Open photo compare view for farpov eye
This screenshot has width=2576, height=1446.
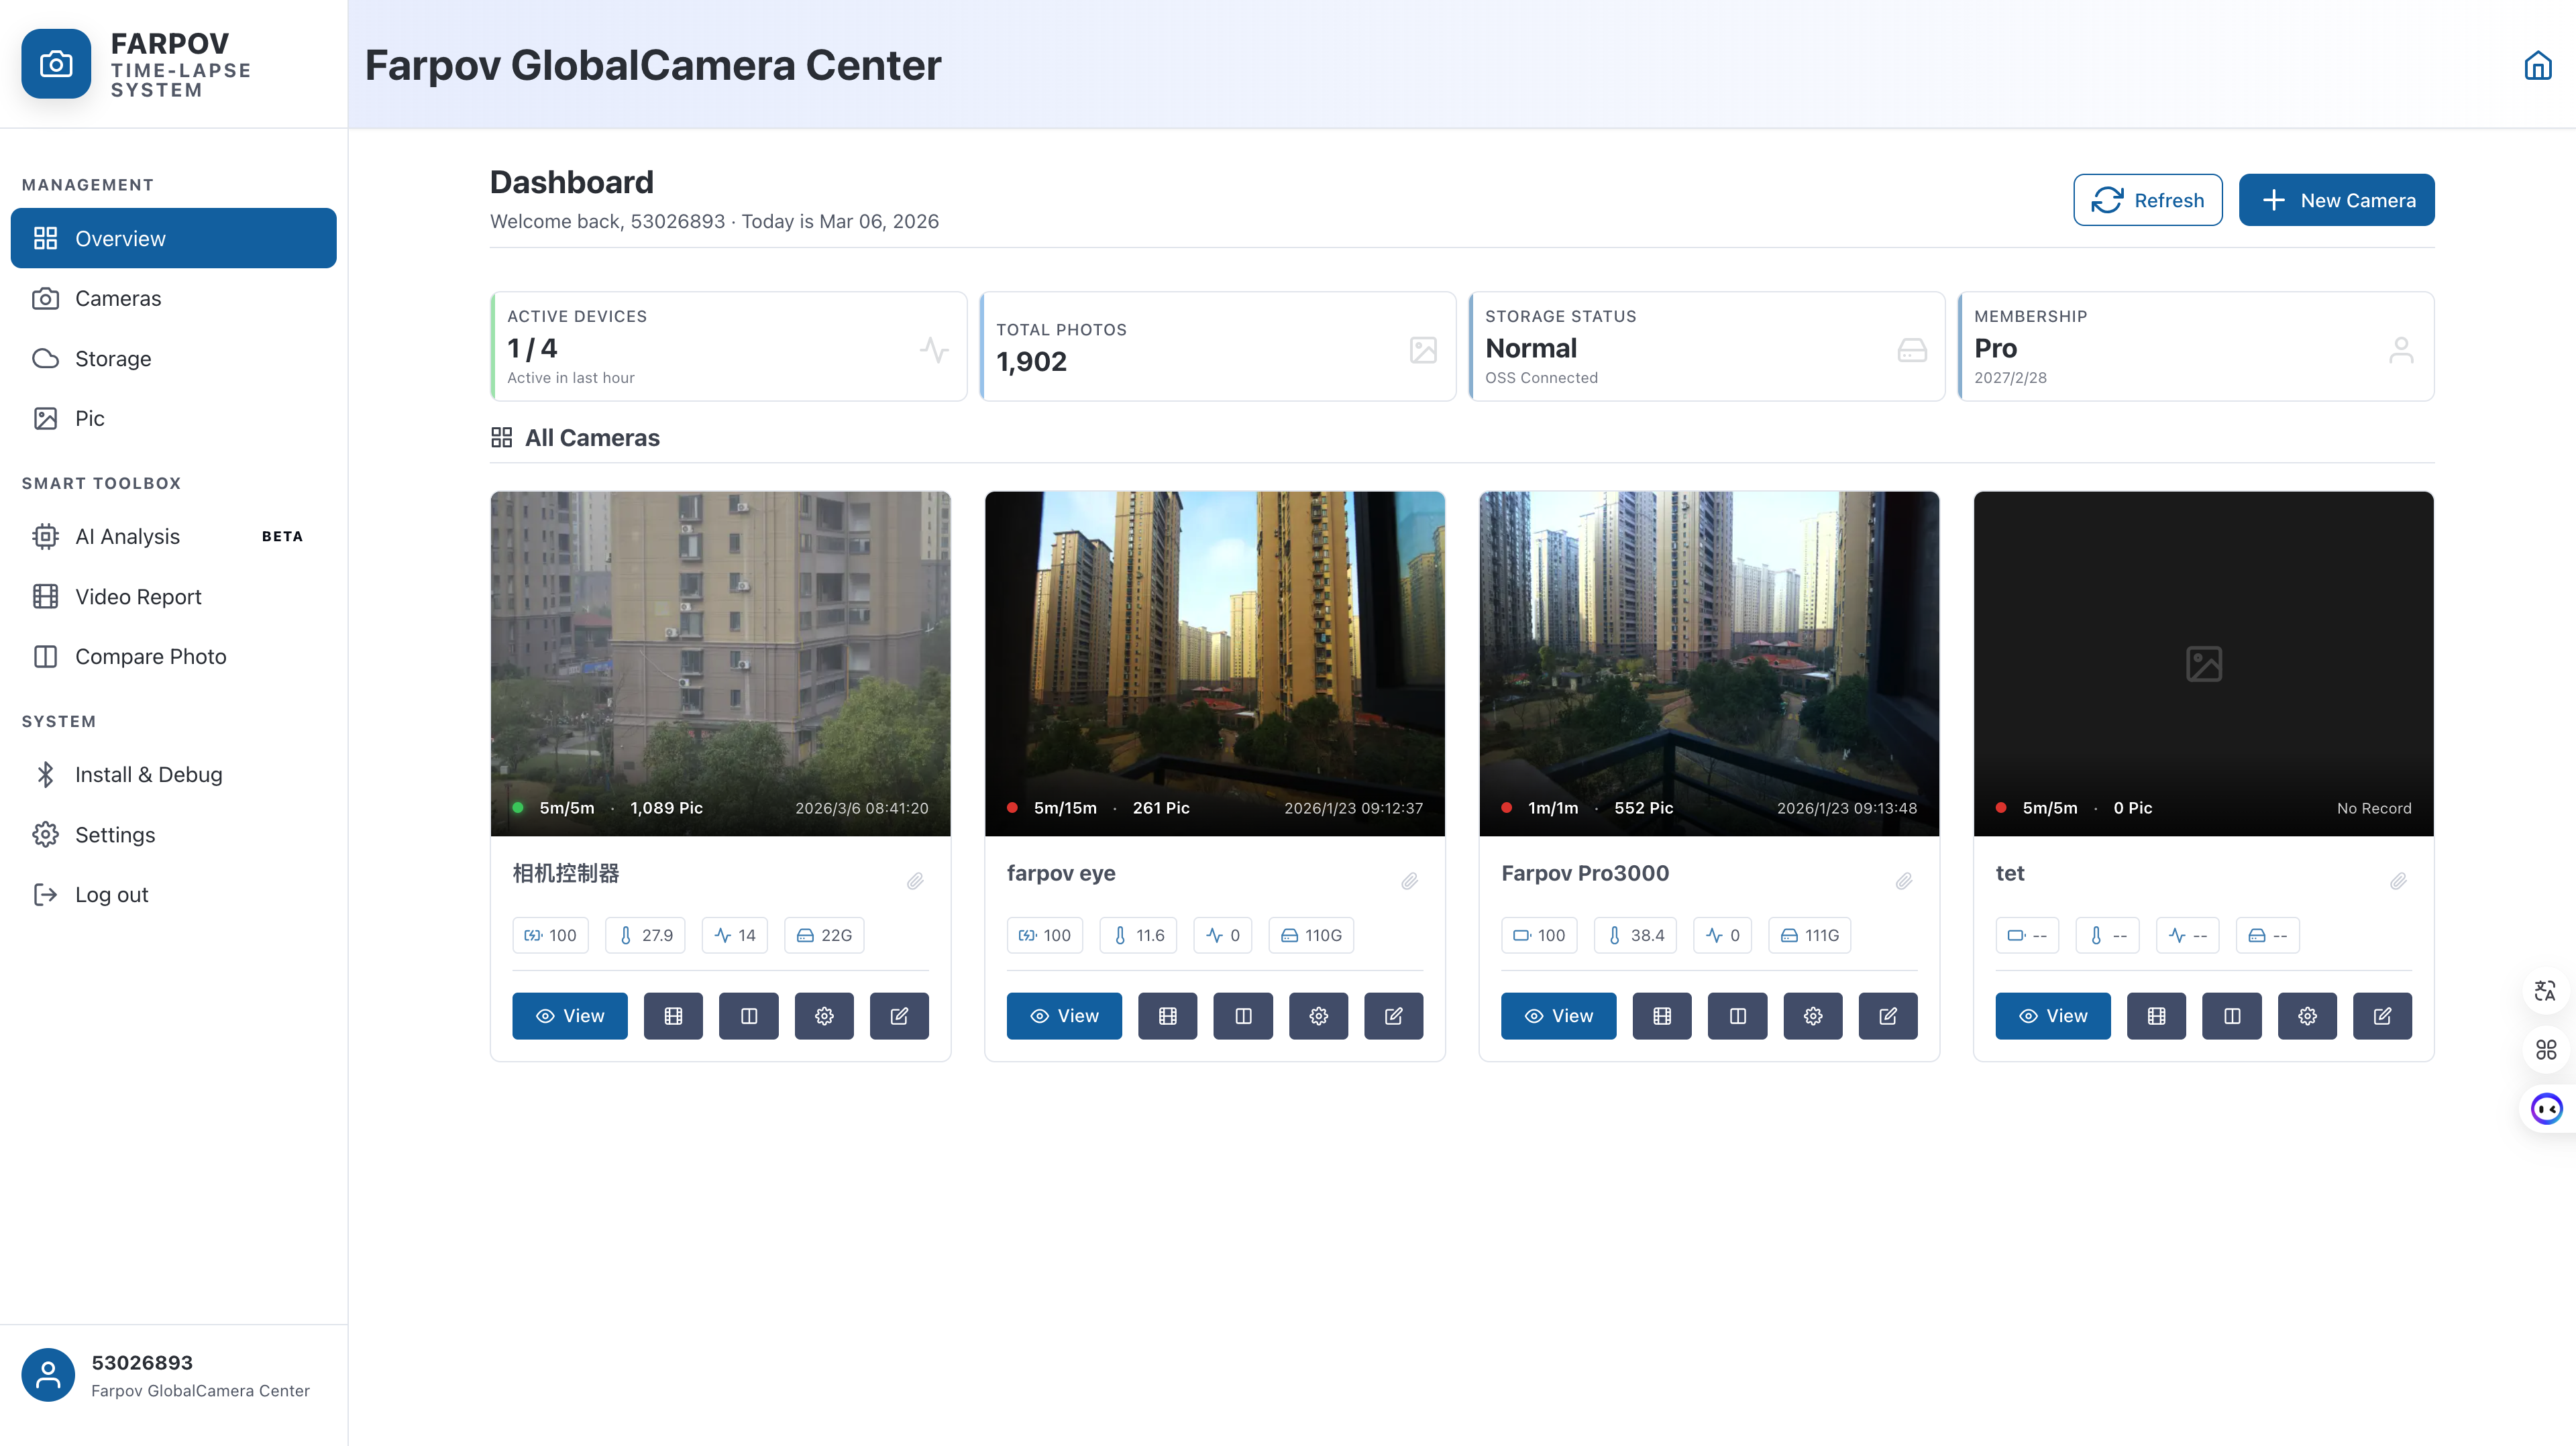click(x=1243, y=1016)
